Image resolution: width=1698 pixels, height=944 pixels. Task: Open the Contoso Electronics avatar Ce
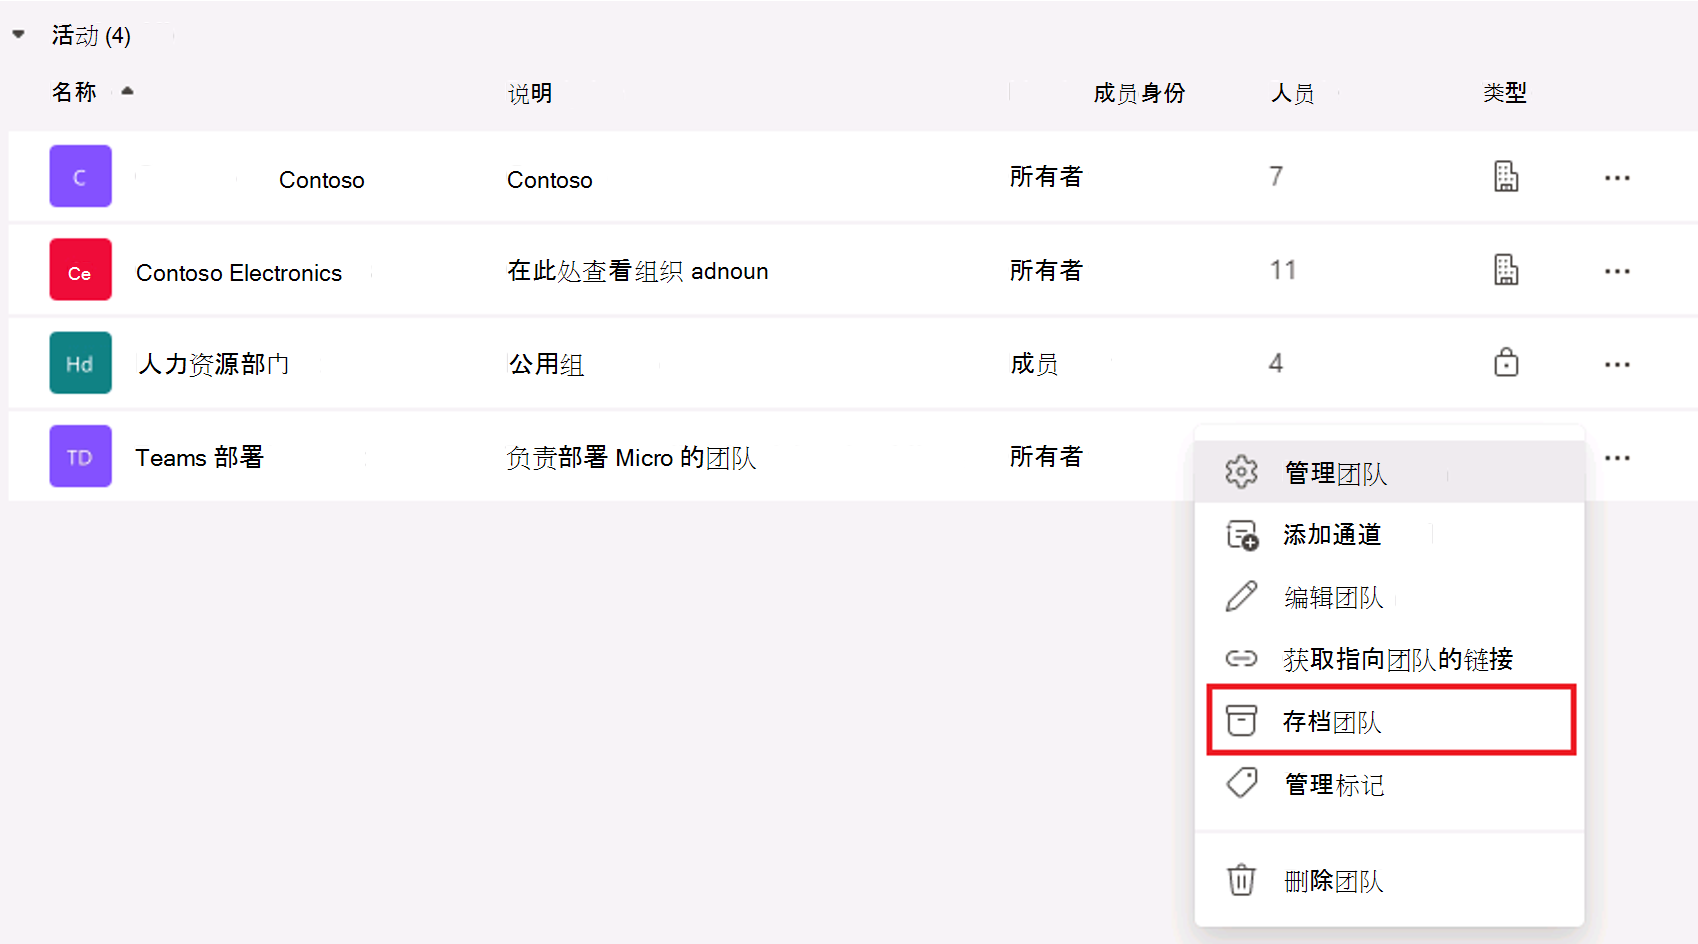pos(80,270)
